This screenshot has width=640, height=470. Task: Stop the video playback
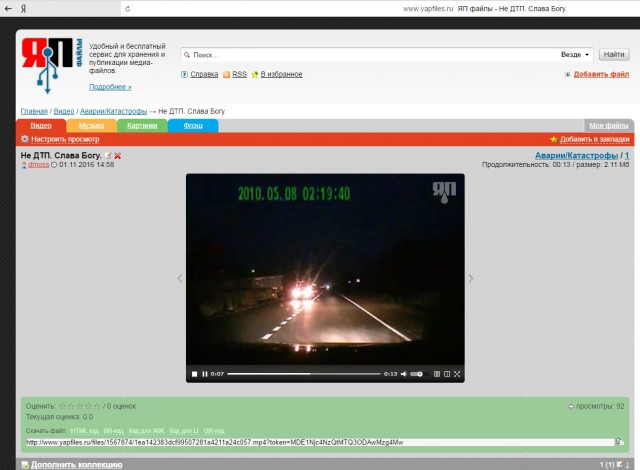[195, 374]
